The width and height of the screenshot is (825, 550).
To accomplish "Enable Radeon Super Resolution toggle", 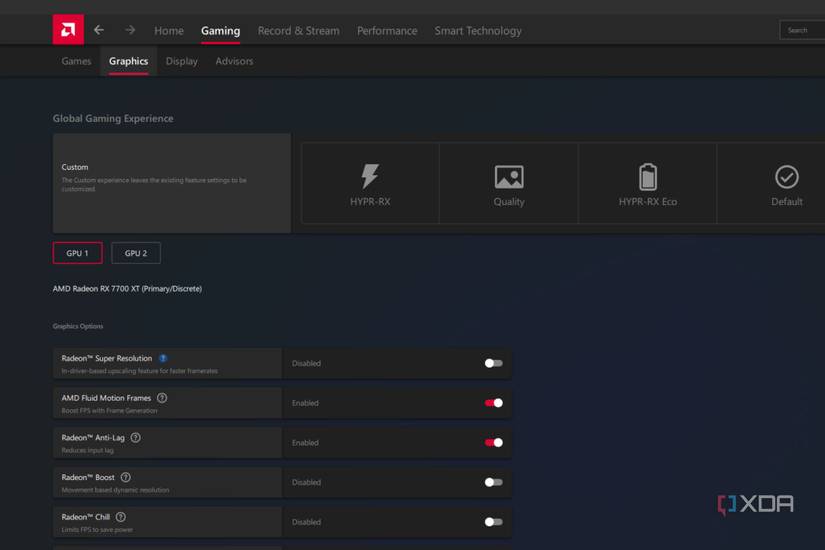I will pyautogui.click(x=493, y=363).
